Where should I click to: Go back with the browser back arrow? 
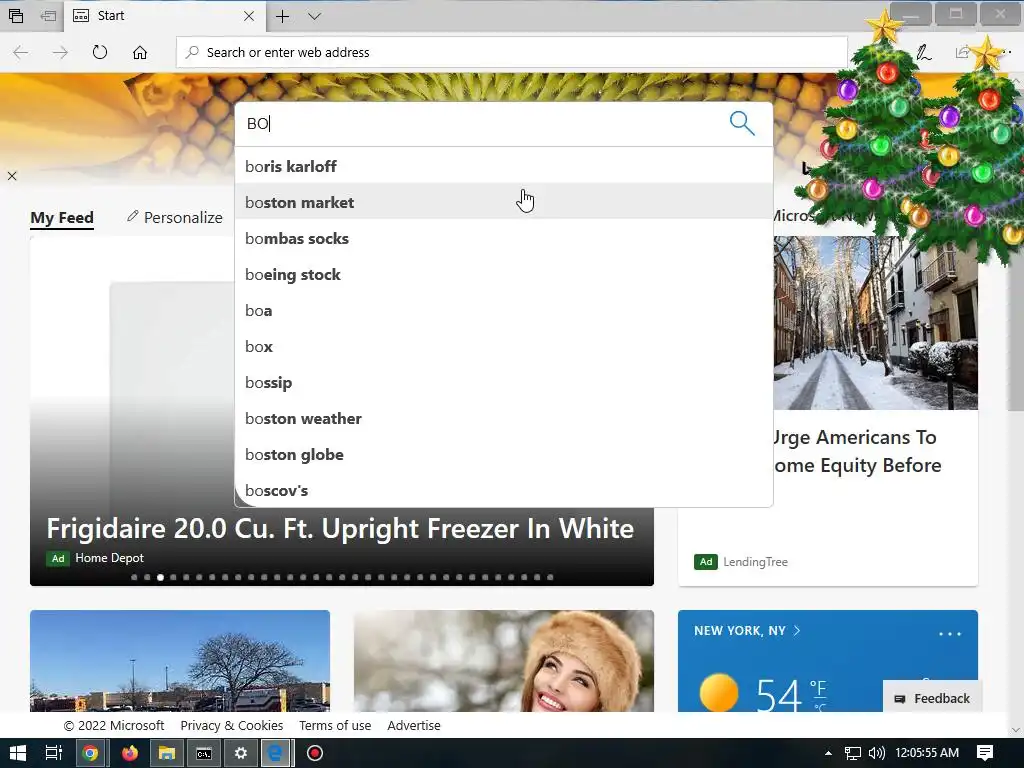[x=21, y=52]
